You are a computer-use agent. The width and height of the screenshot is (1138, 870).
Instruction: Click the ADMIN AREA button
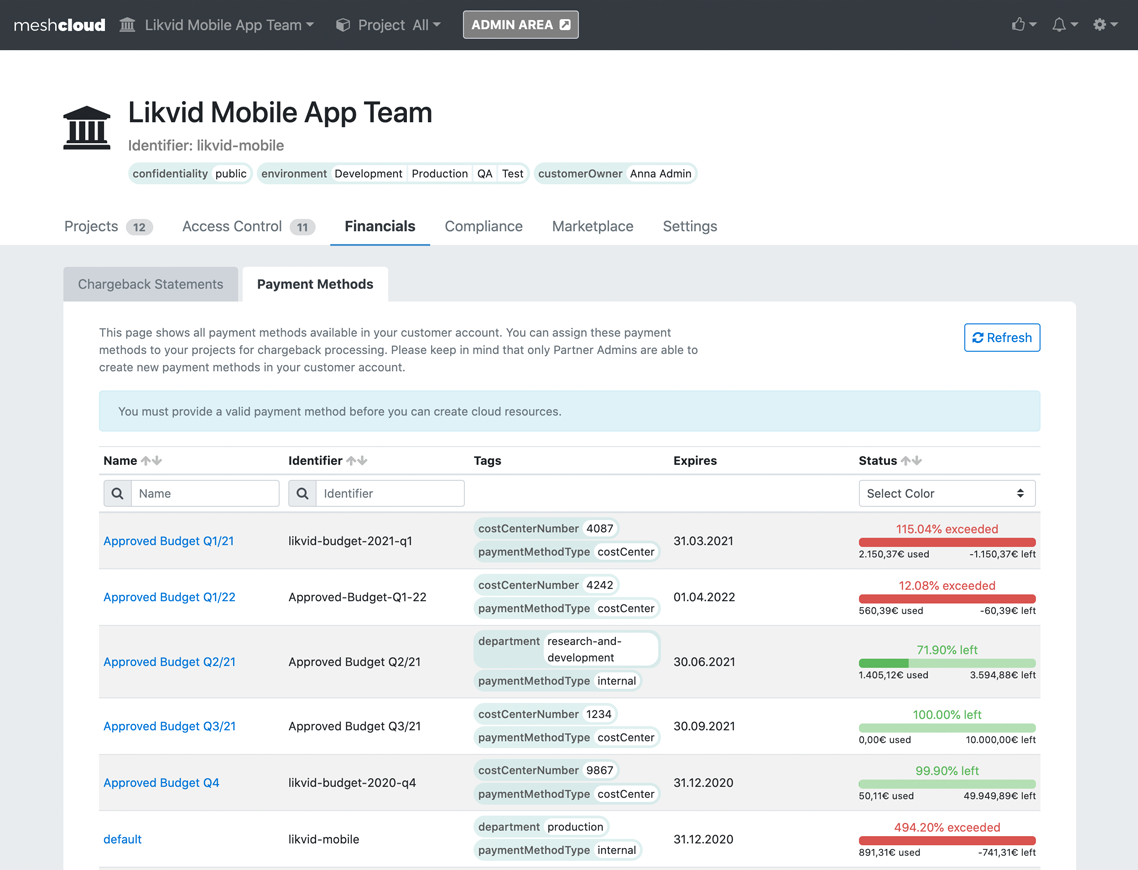520,24
